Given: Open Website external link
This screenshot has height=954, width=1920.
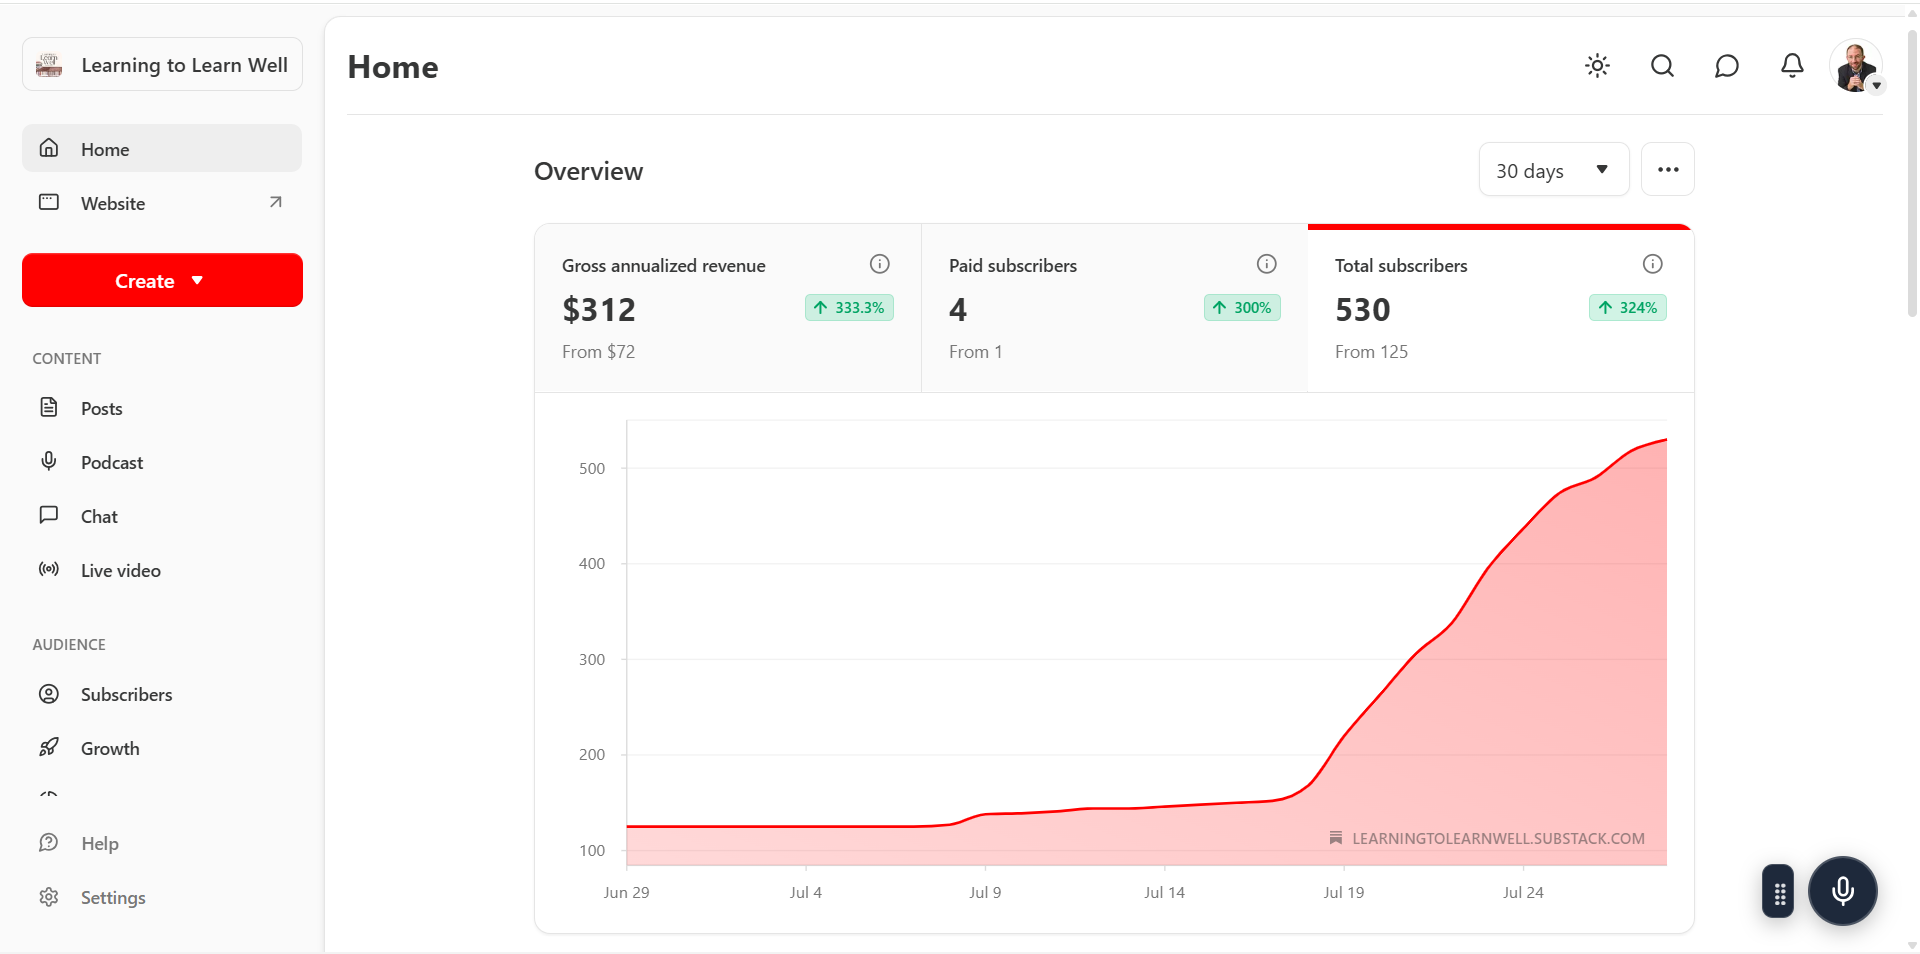Looking at the screenshot, I should coord(162,203).
